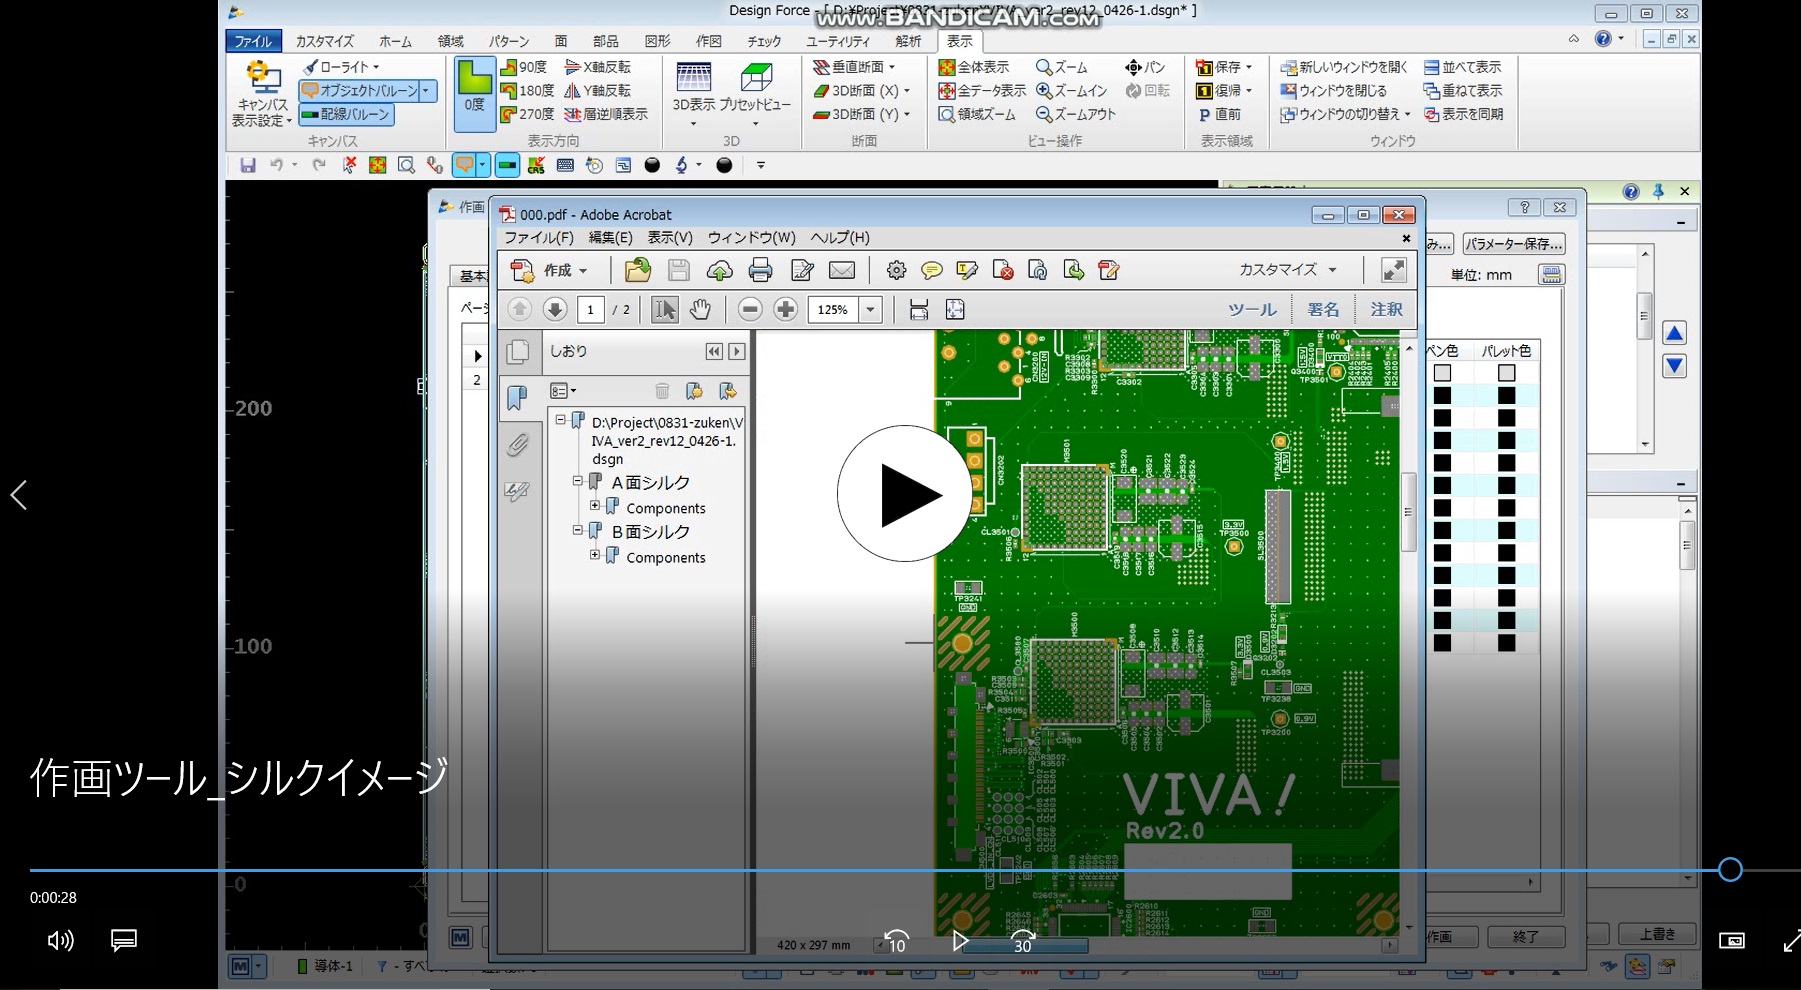Toggle captions in the video player
The image size is (1801, 990).
pos(124,940)
